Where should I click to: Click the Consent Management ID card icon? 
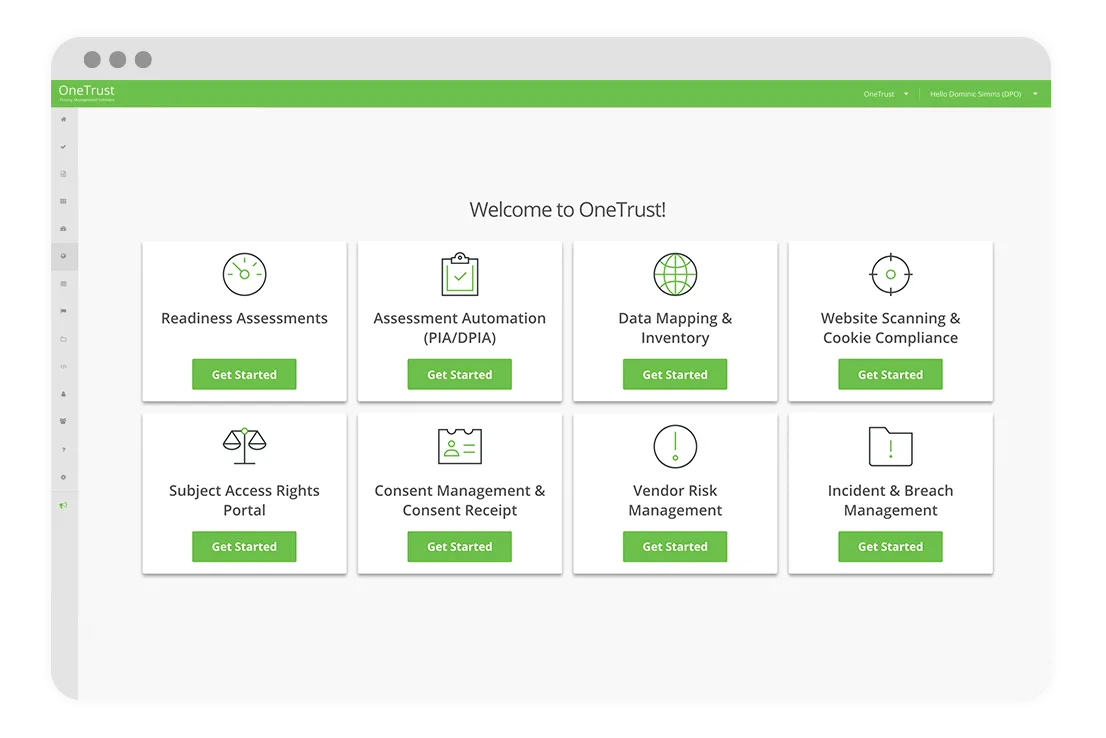coord(460,446)
